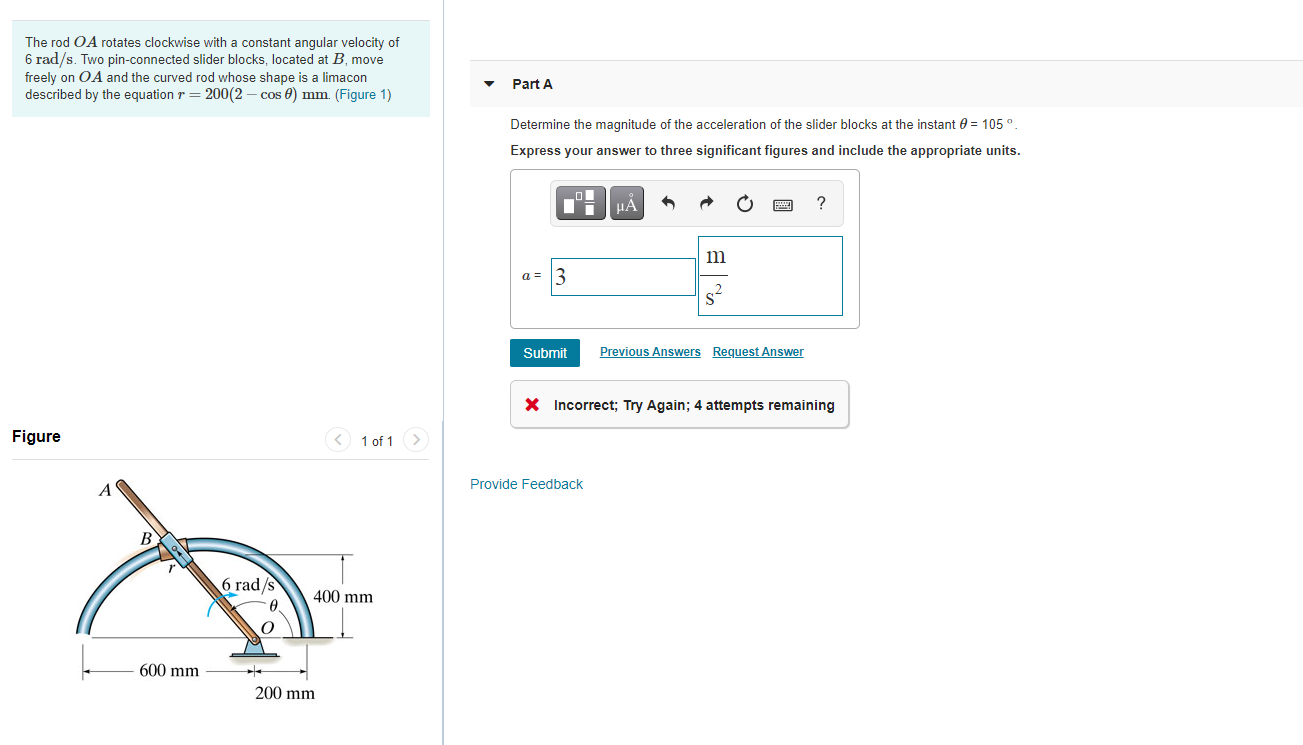Submit your answer
This screenshot has height=745, width=1303.
tap(544, 352)
